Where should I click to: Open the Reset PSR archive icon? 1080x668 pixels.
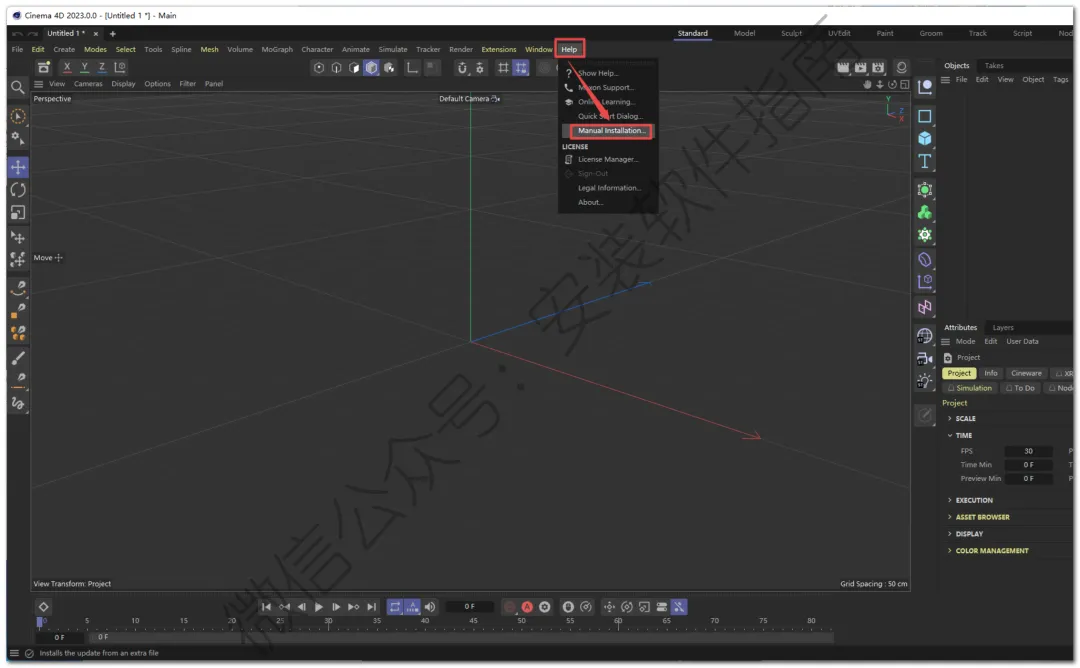point(43,67)
